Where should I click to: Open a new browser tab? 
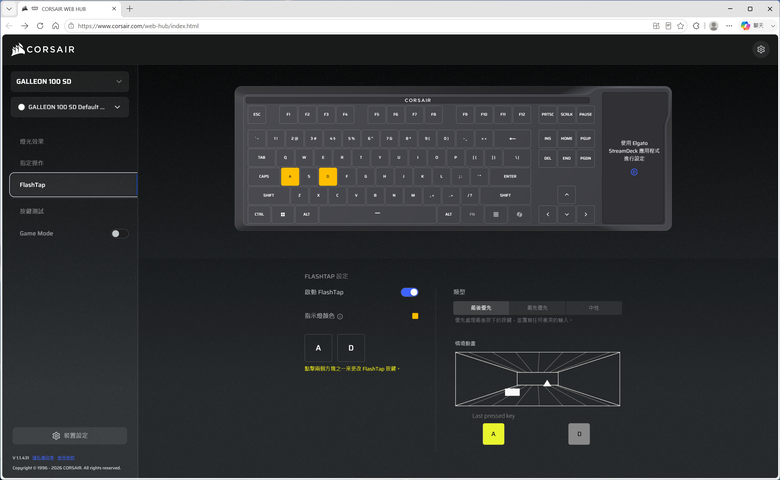point(129,8)
